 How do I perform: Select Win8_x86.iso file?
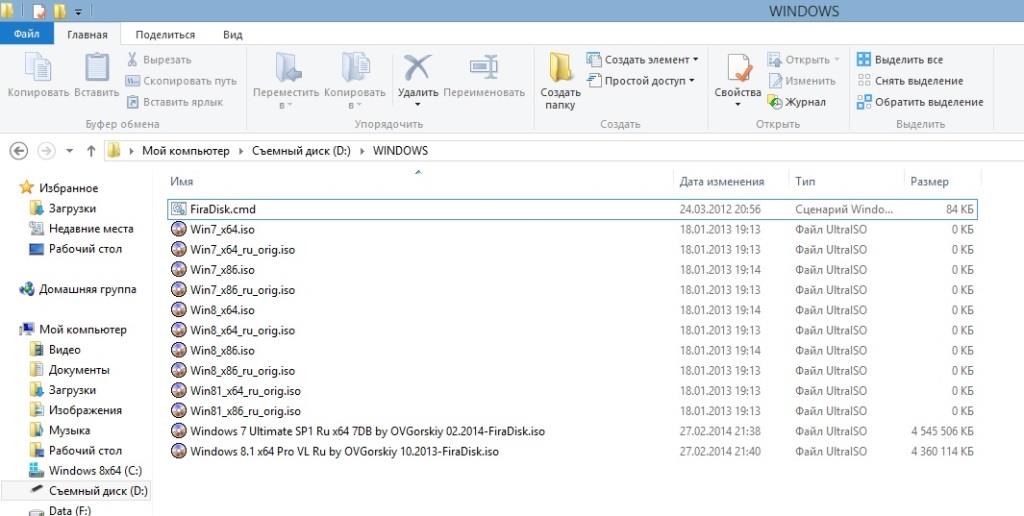[573, 351]
